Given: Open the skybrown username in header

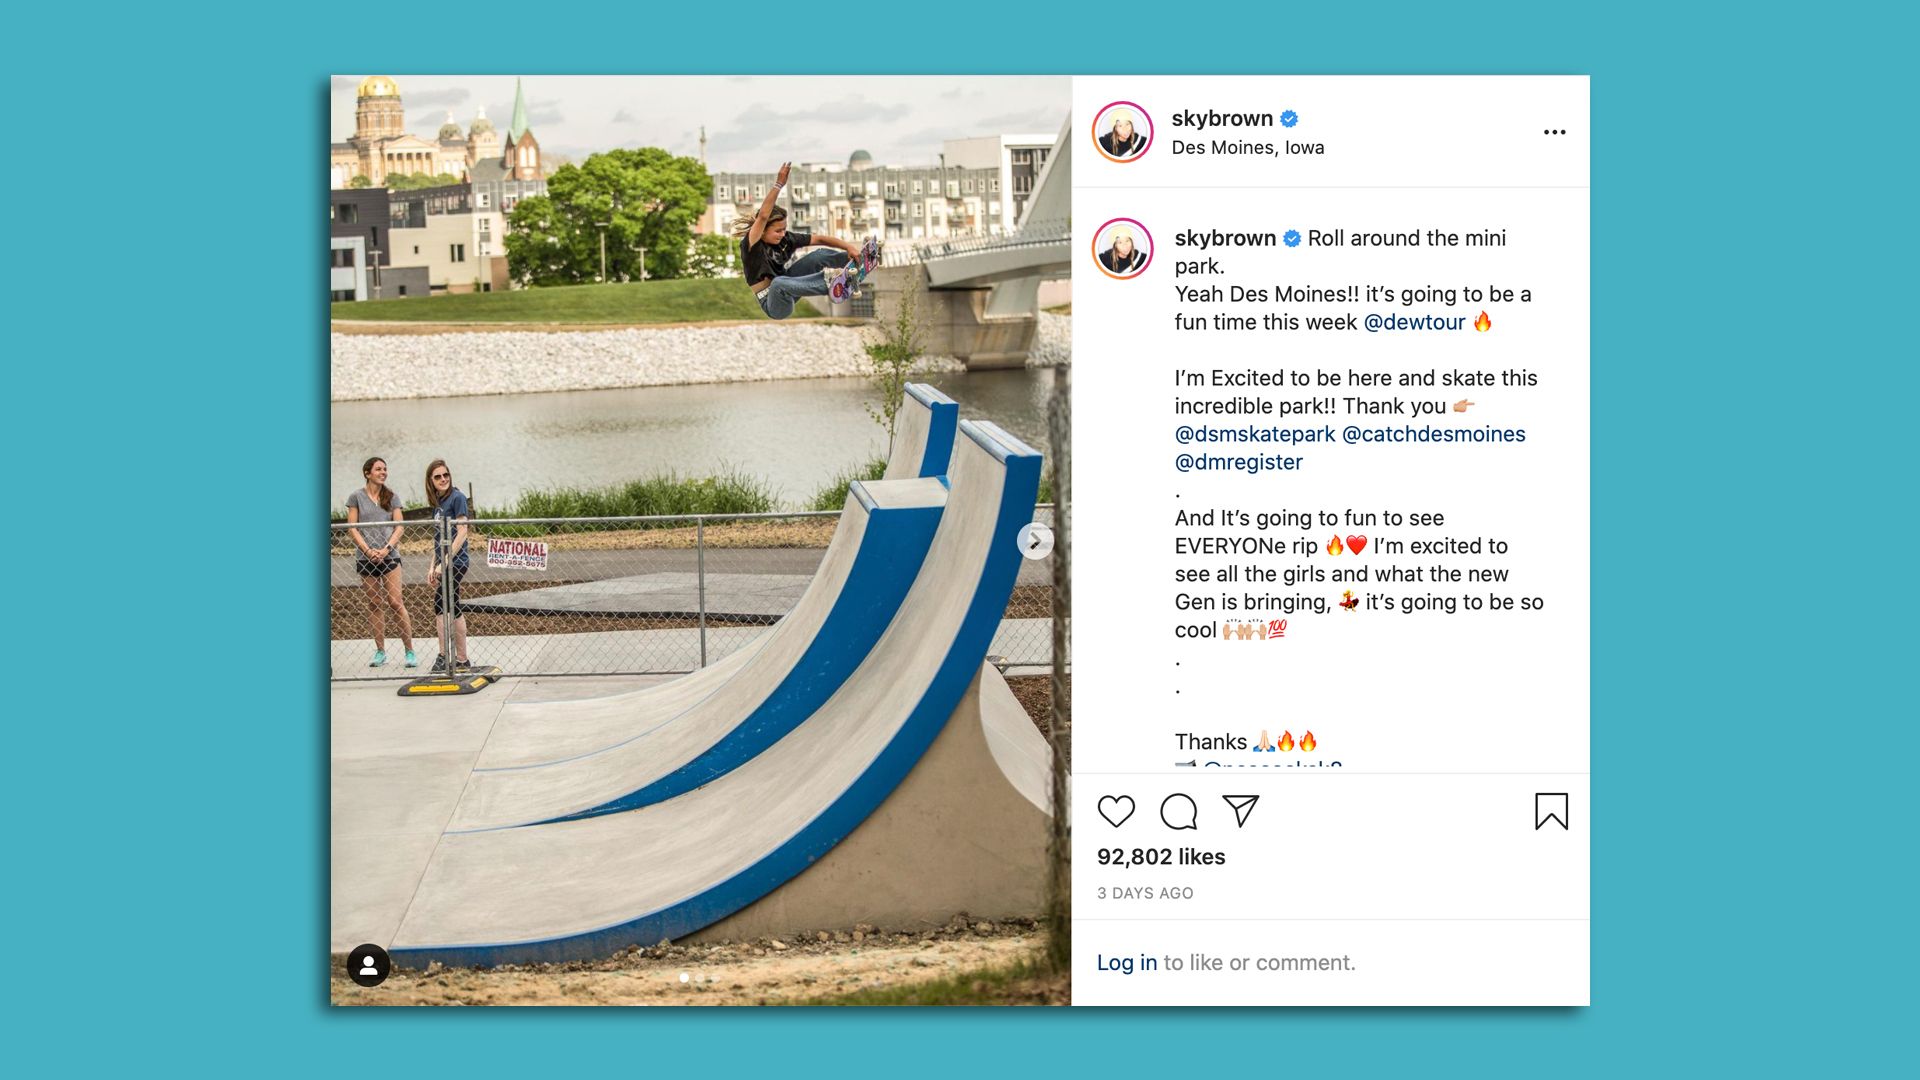Looking at the screenshot, I should [x=1222, y=118].
